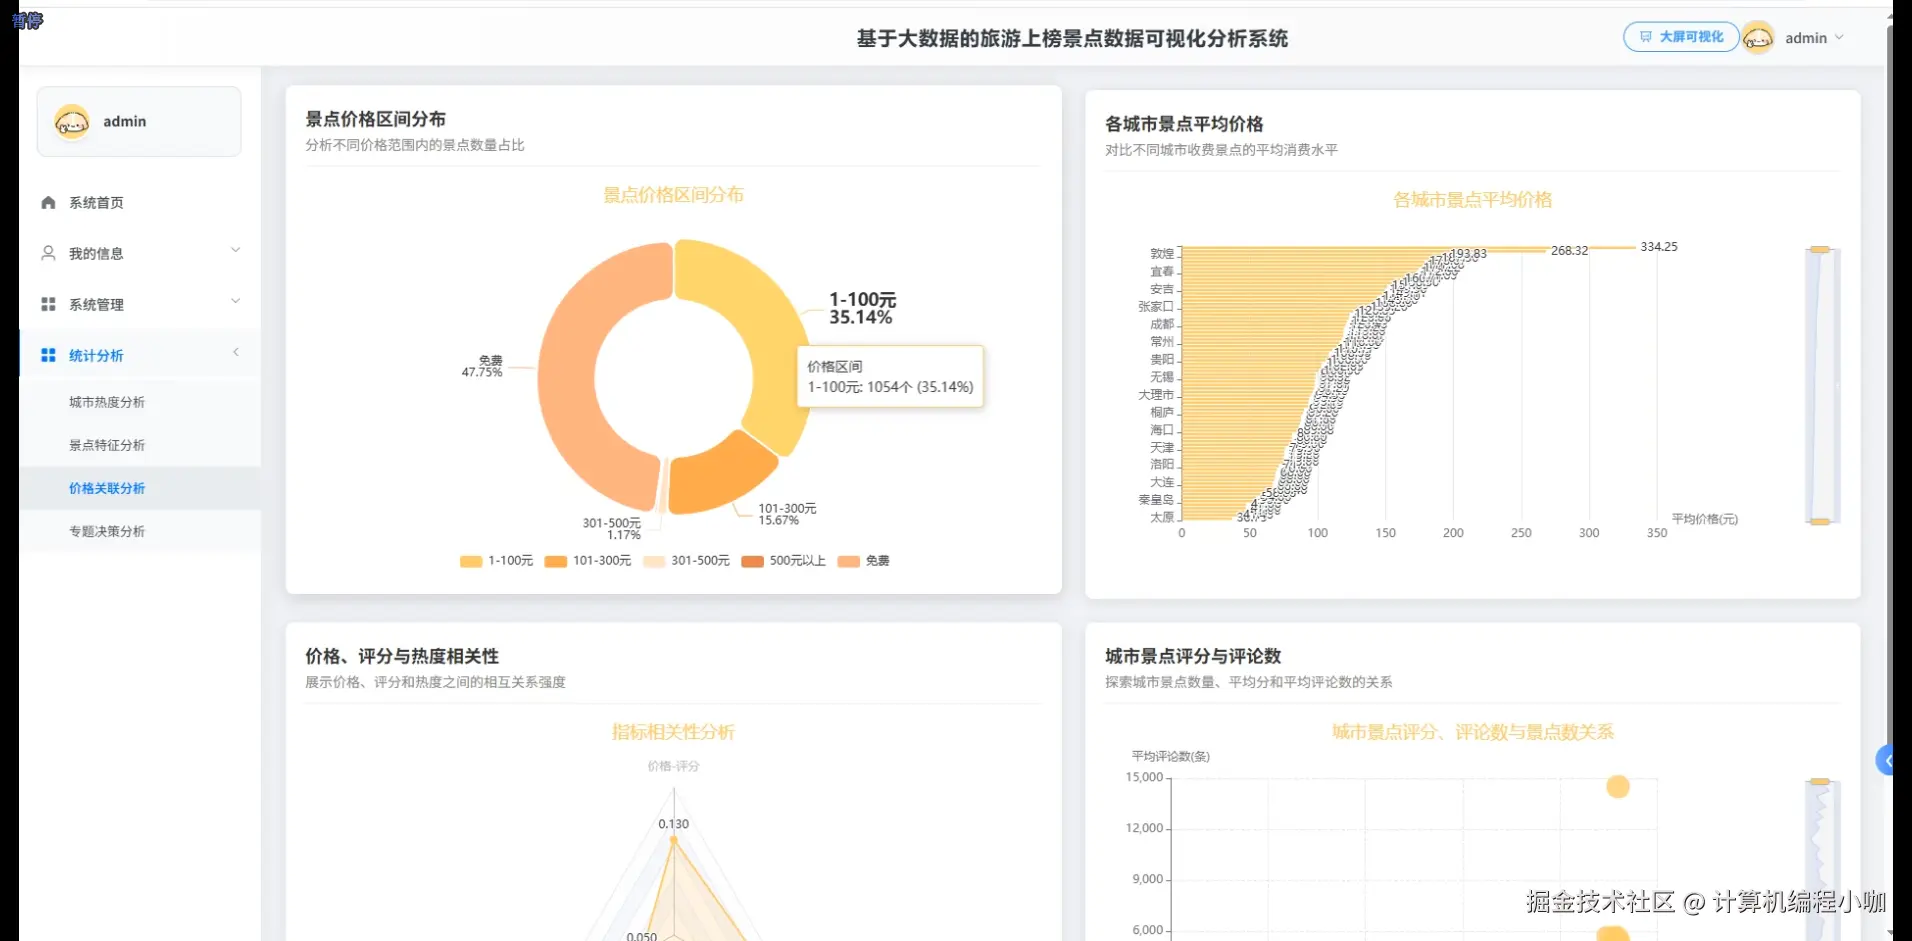Image resolution: width=1912 pixels, height=941 pixels.
Task: Open 专题决策分析 submenu item
Action: click(x=107, y=531)
